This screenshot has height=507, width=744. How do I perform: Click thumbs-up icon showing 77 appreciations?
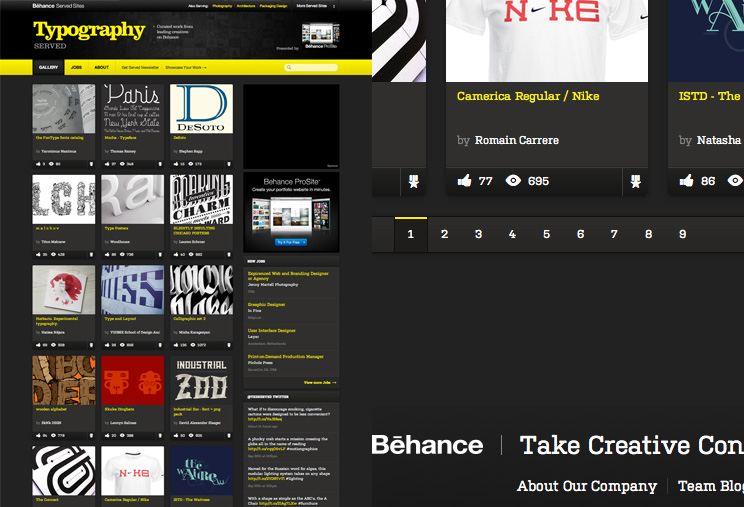point(464,181)
